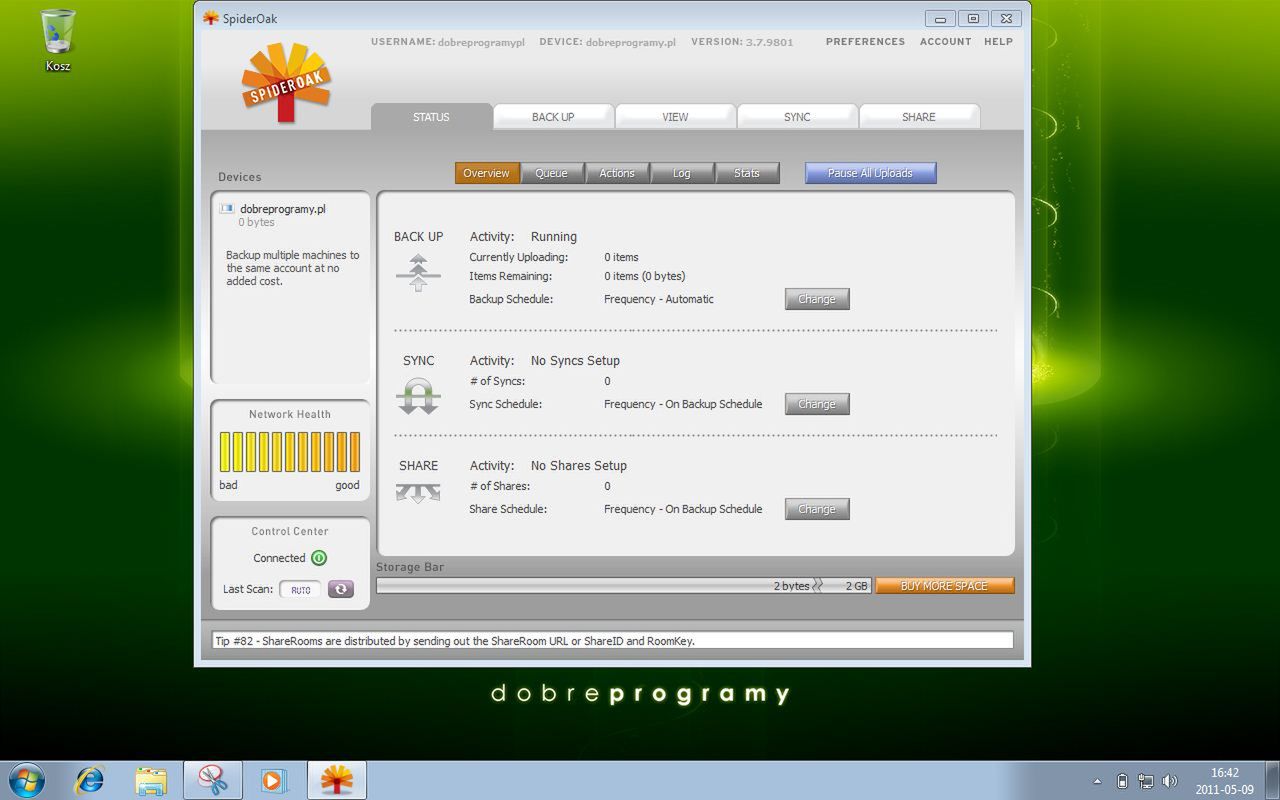This screenshot has width=1280, height=800.
Task: Click the purple rescan refresh button
Action: (x=341, y=589)
